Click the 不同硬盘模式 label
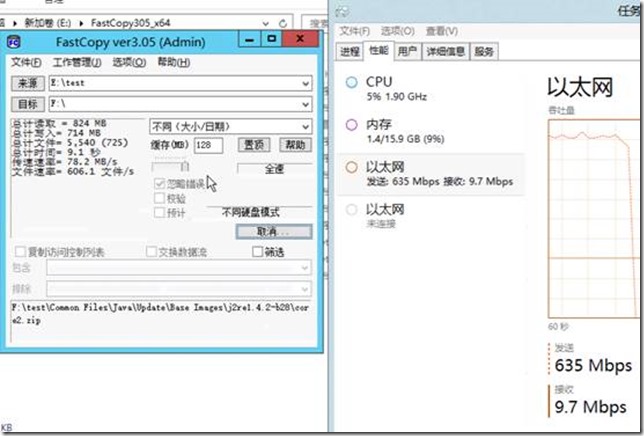644x436 pixels. 251,213
